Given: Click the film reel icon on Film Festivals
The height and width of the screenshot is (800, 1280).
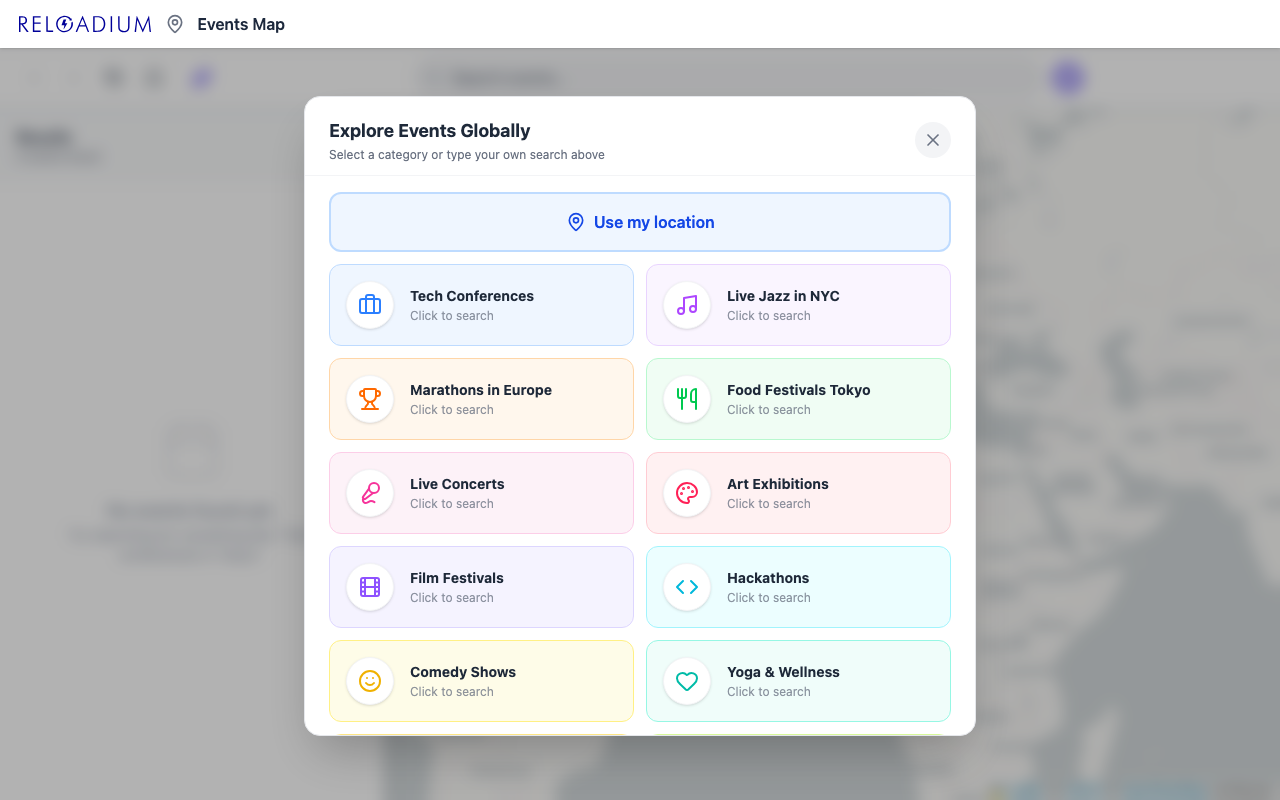Looking at the screenshot, I should (x=370, y=586).
